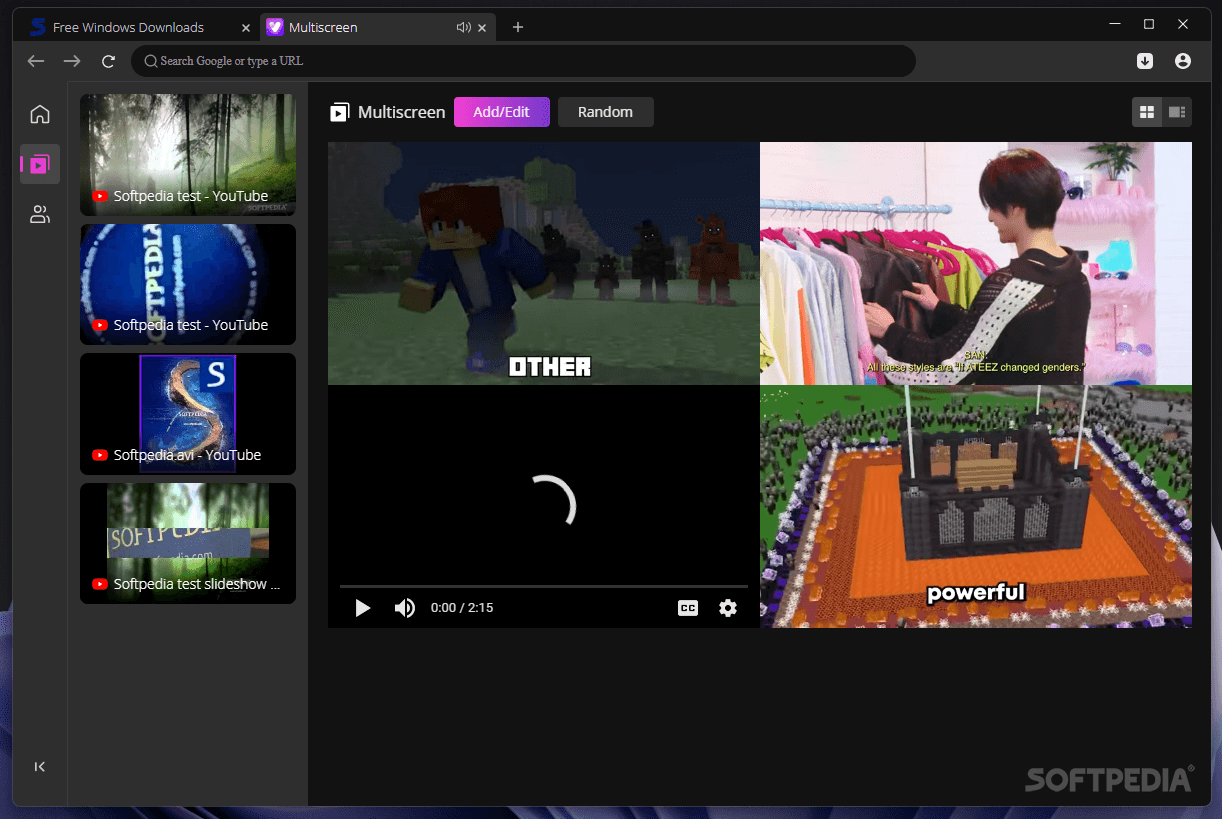Click YouTube icon on Softpedia.avi item
Viewport: 1222px width, 819px height.
(x=100, y=455)
